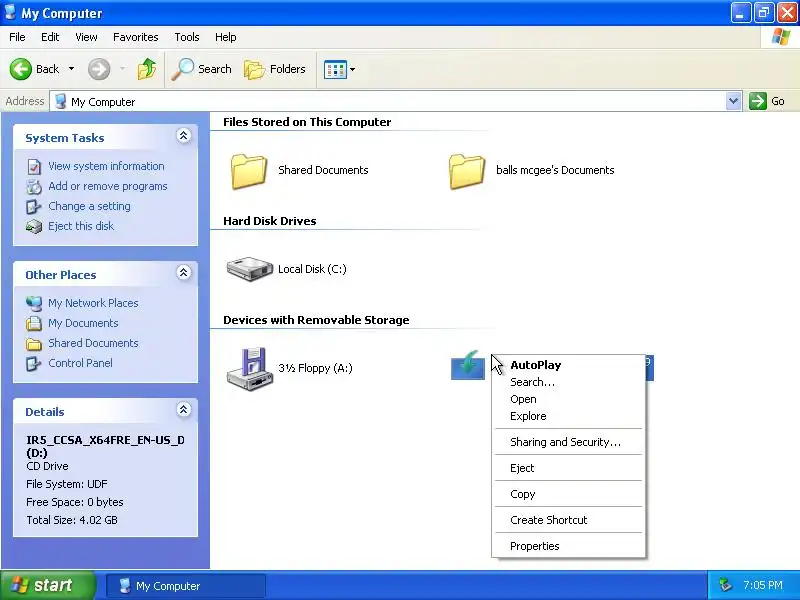
Task: Open the Search magnifier tool
Action: (x=182, y=69)
